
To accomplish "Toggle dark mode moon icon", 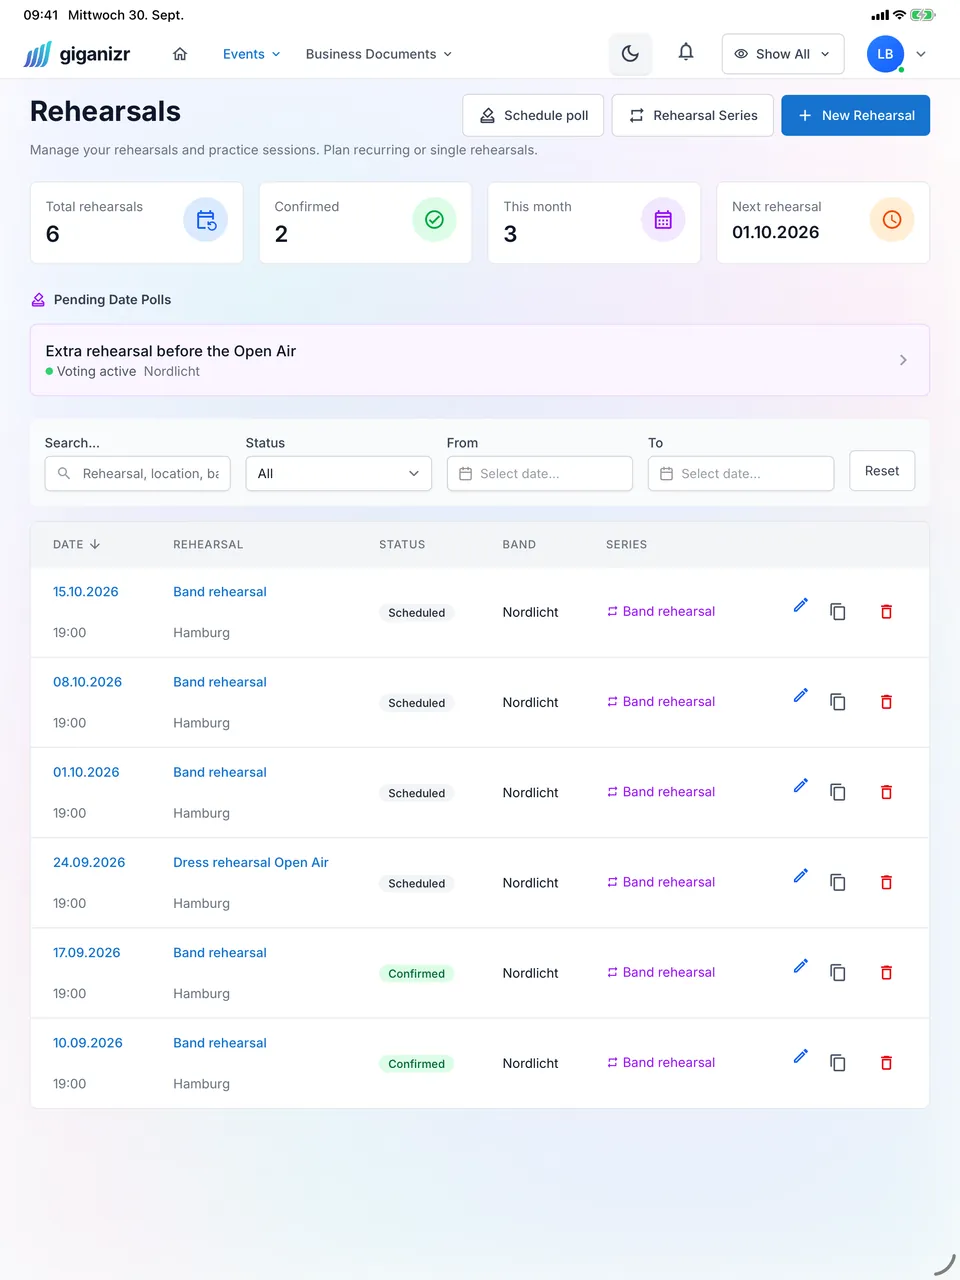I will click(630, 54).
